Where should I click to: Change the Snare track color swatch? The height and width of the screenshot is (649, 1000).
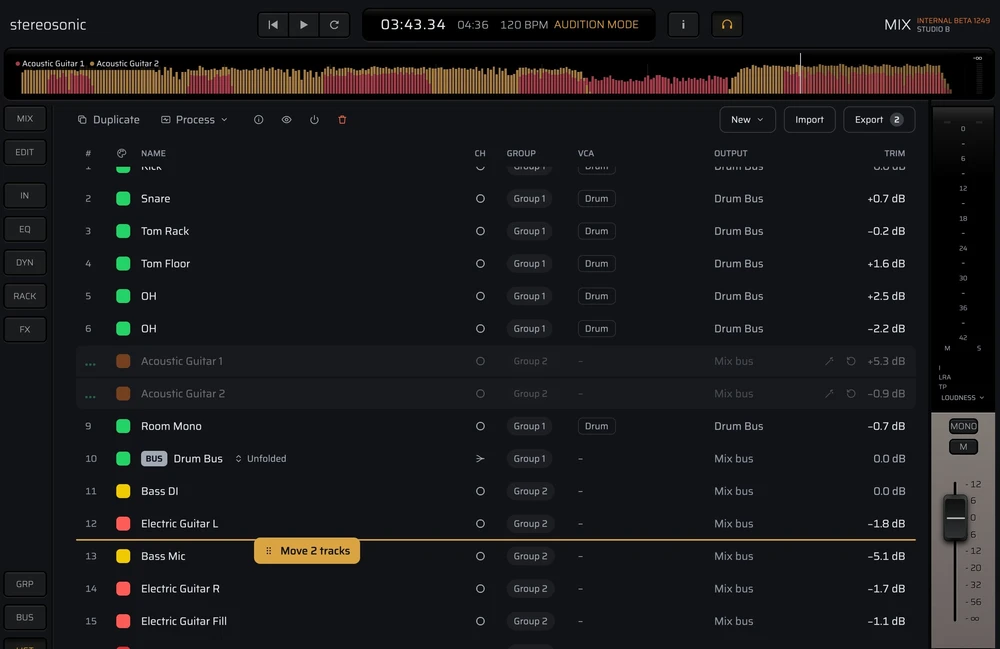tap(123, 198)
